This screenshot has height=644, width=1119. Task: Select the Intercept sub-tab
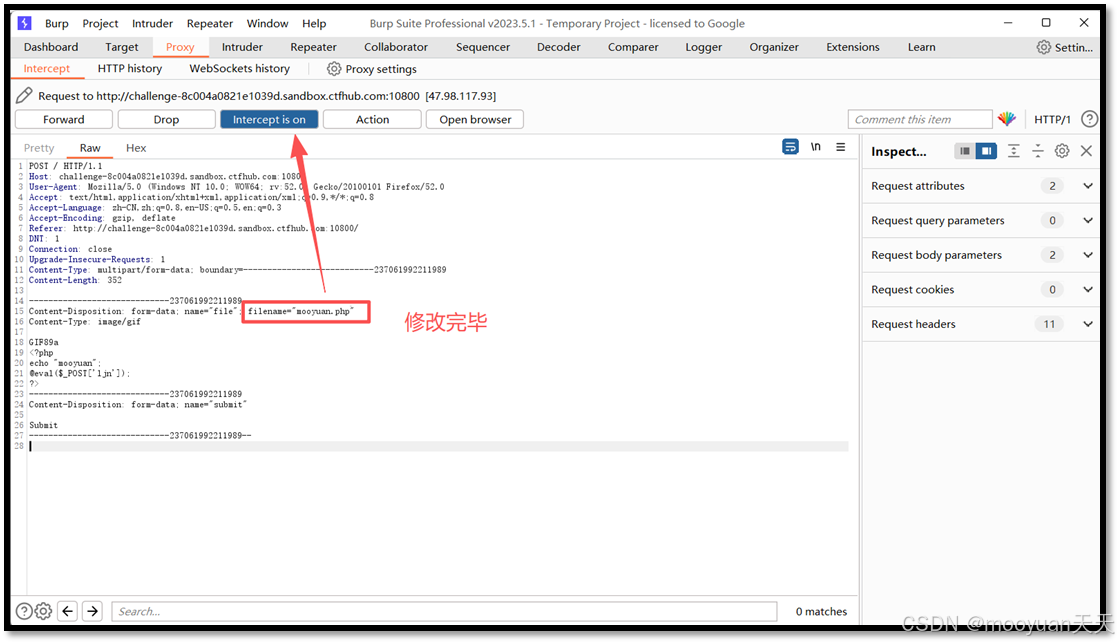pos(47,69)
